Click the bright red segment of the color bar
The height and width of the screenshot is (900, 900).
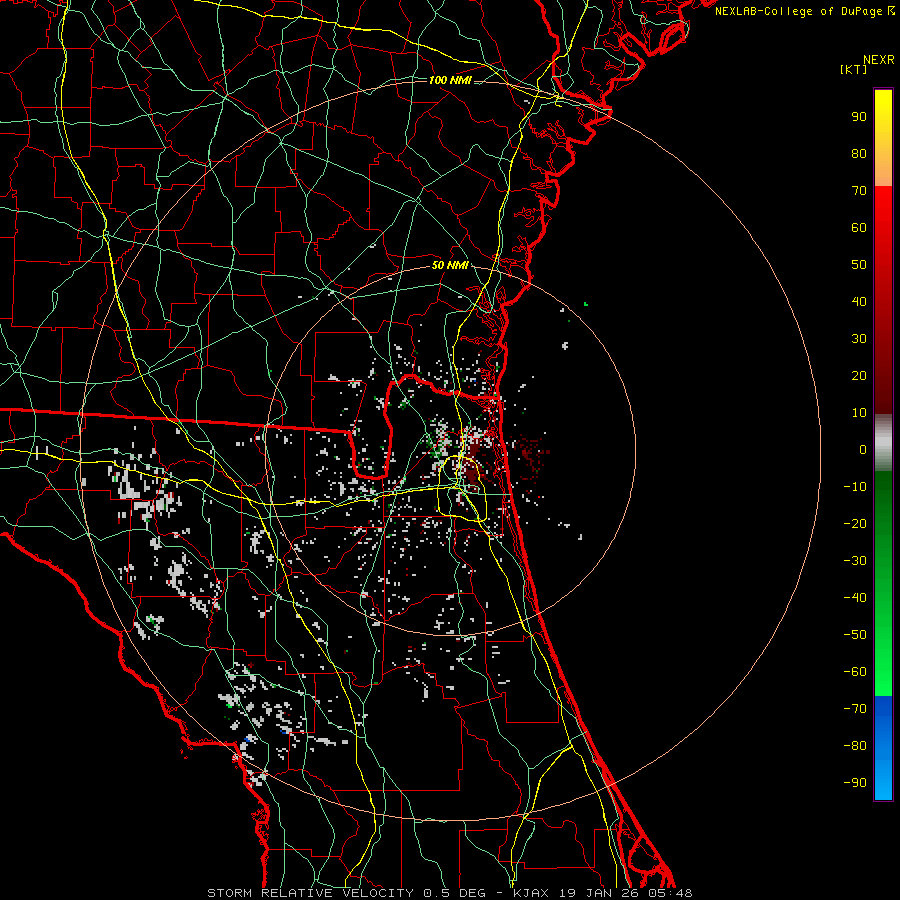point(883,212)
